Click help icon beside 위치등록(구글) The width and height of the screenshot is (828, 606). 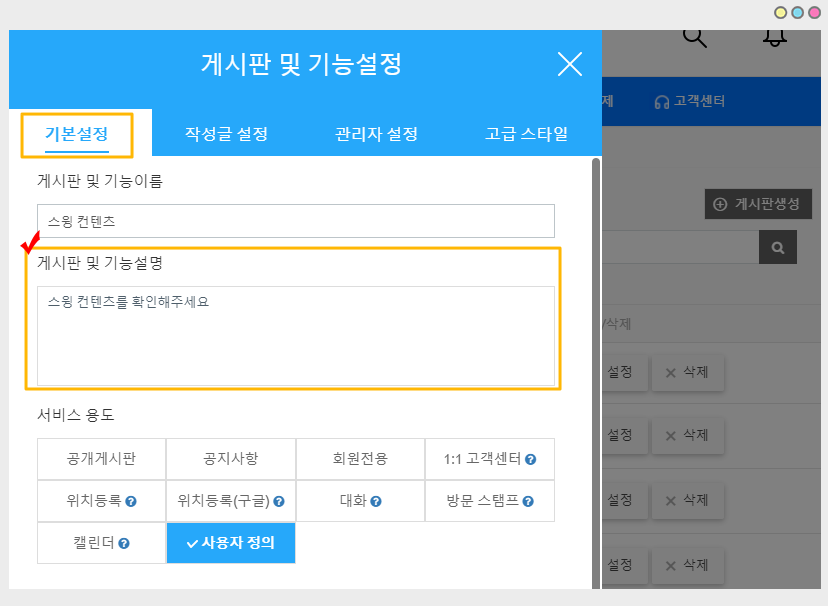click(x=279, y=501)
